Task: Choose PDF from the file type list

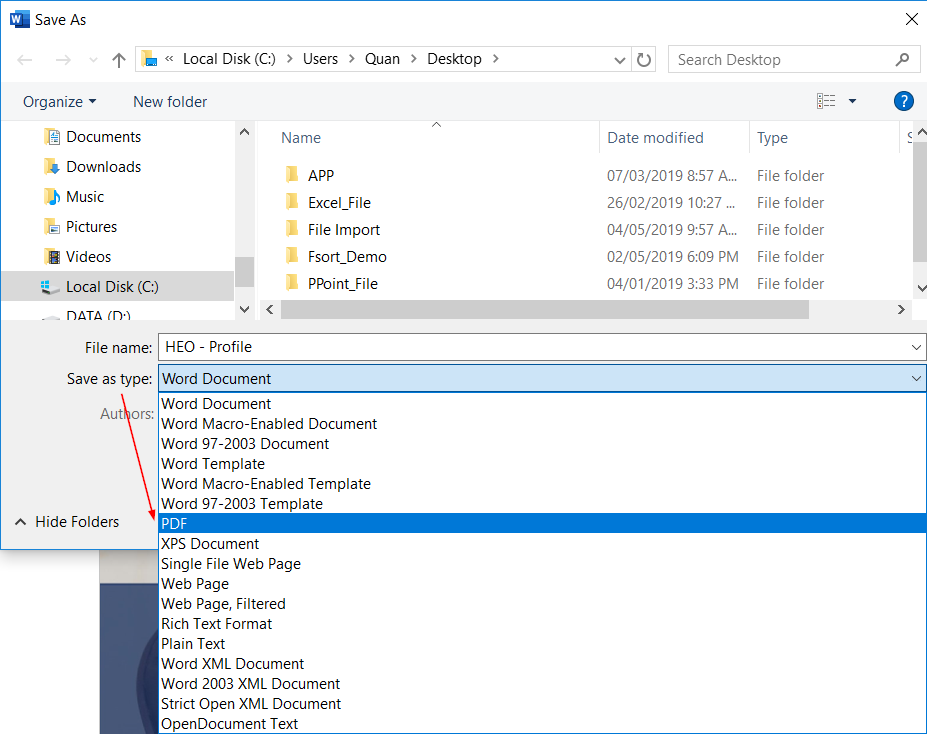Action: pos(174,524)
